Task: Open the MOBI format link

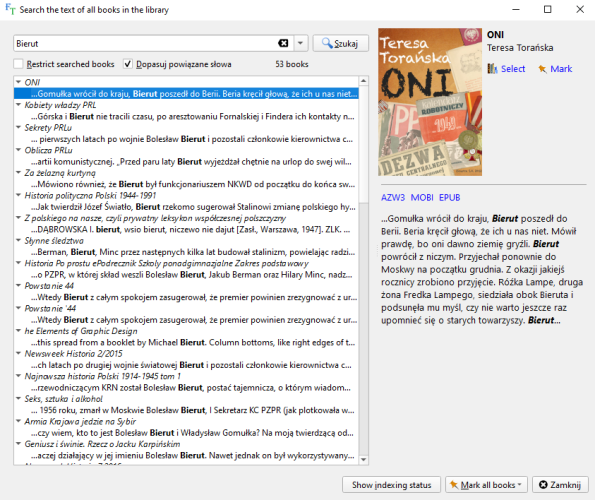Action: (422, 198)
